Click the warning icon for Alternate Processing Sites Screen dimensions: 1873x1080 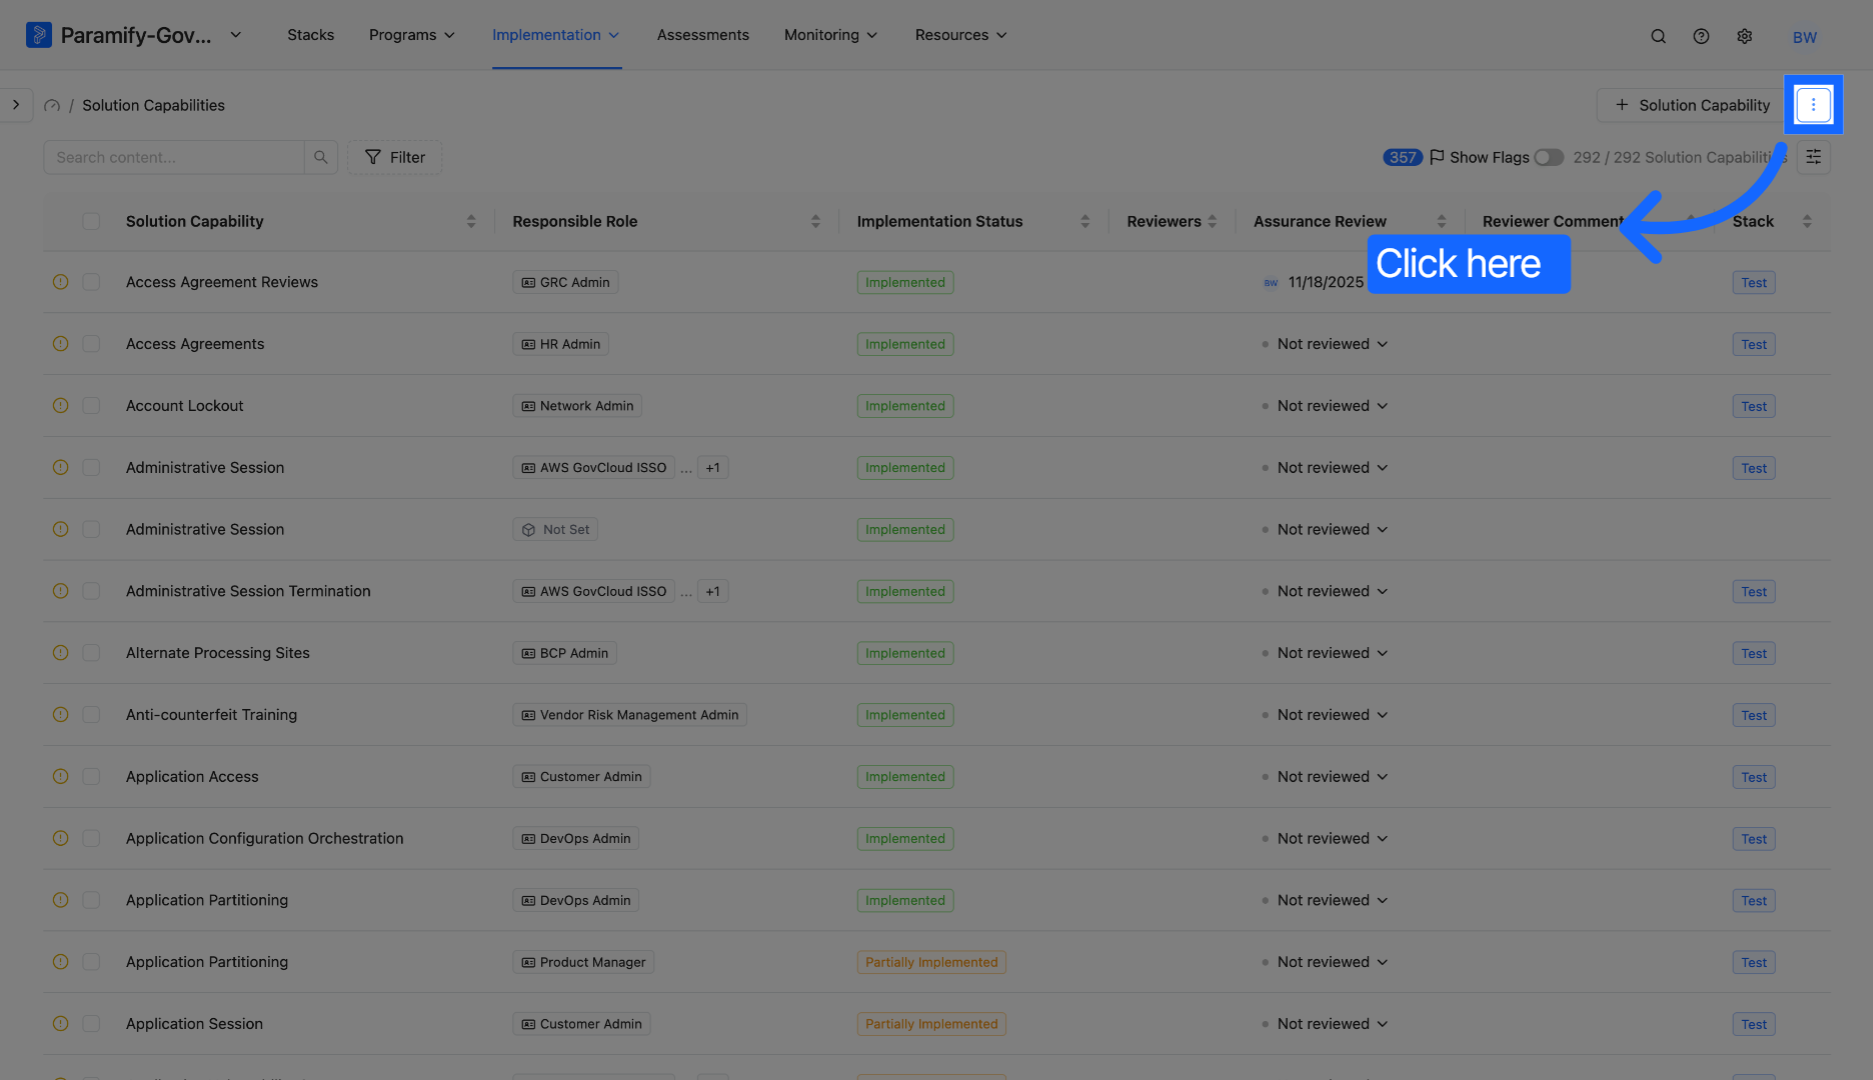tap(61, 653)
